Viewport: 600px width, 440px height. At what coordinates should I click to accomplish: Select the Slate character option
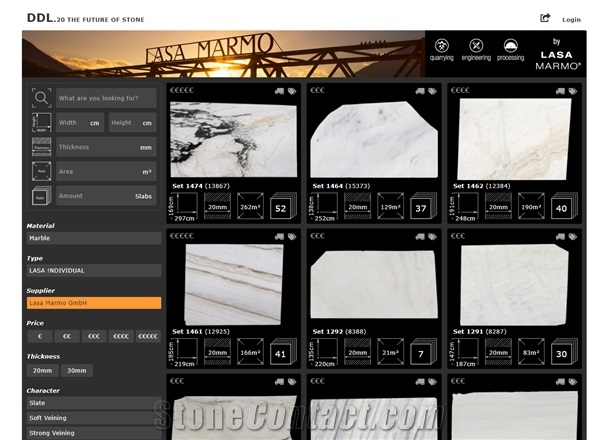coord(94,403)
